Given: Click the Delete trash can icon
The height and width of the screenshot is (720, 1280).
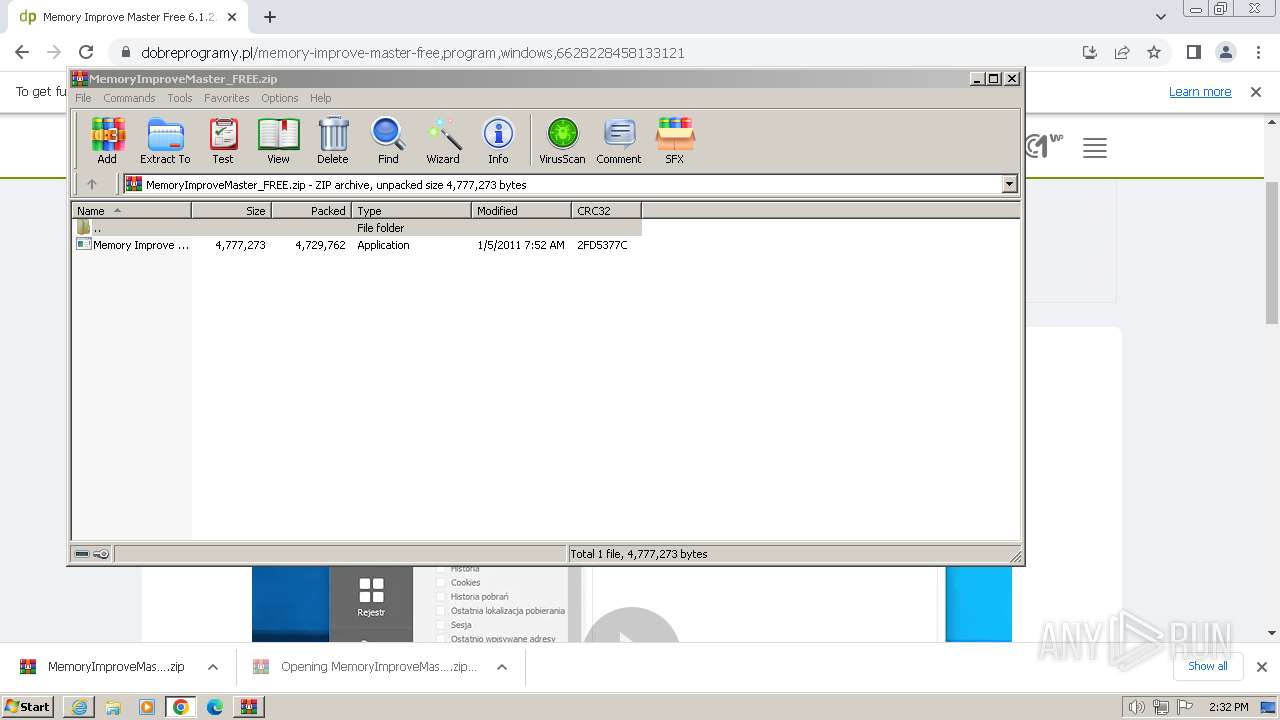Looking at the screenshot, I should (333, 140).
